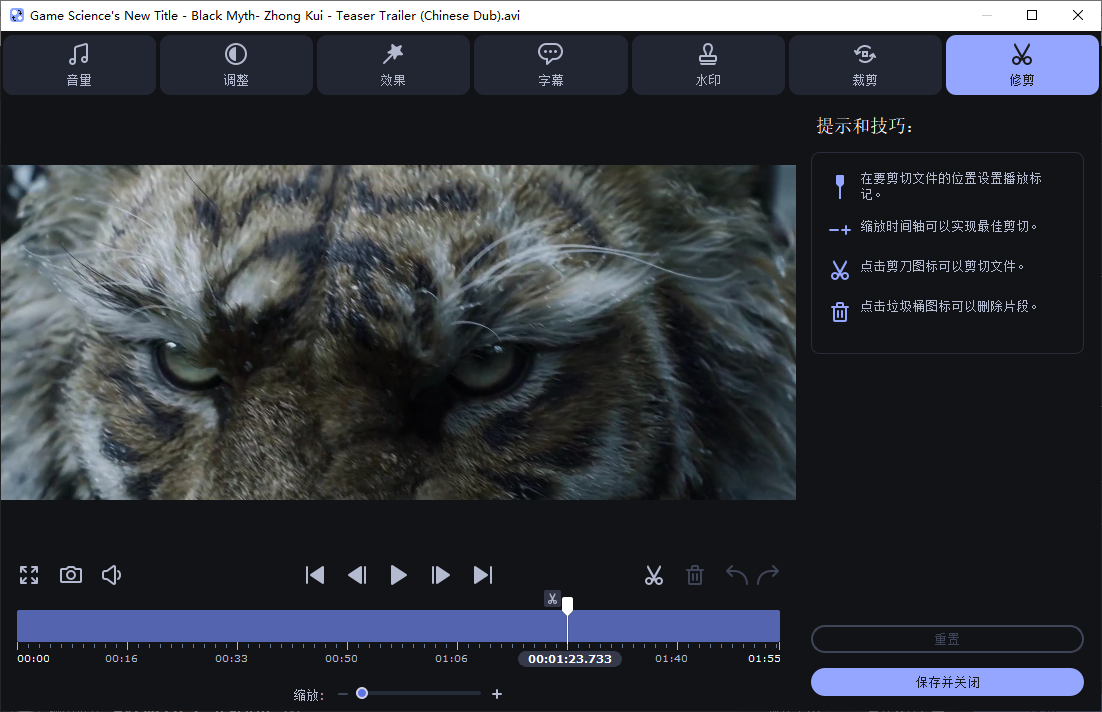
Task: Play the video with the play button
Action: pyautogui.click(x=399, y=575)
